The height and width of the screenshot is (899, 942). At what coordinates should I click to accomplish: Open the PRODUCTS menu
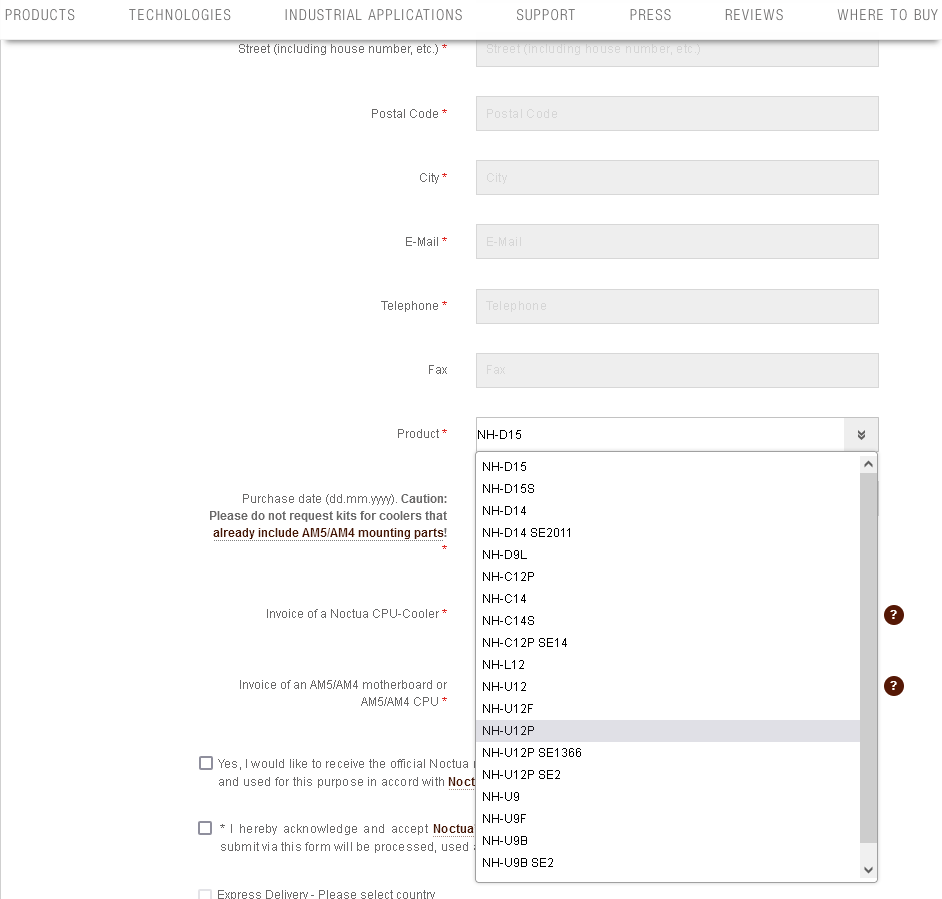40,15
